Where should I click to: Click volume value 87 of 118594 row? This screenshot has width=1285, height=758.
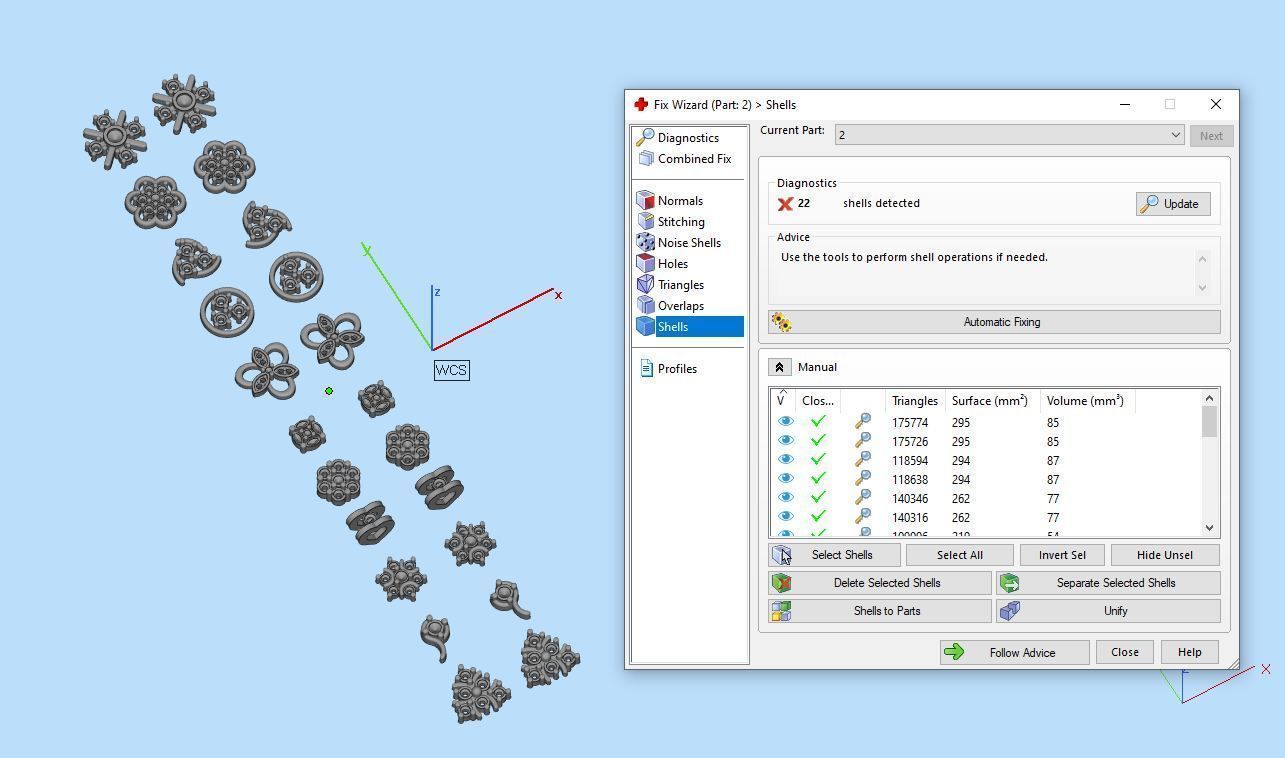(1053, 461)
